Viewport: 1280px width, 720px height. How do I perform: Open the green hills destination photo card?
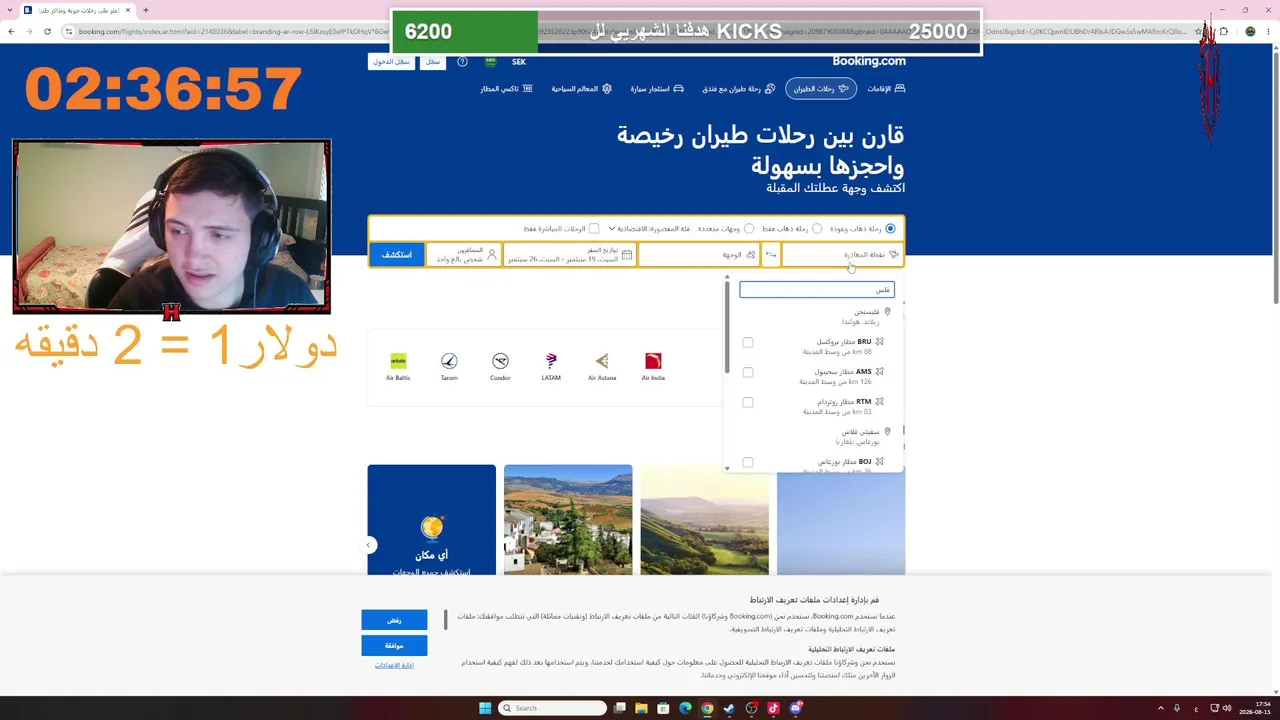tap(705, 519)
